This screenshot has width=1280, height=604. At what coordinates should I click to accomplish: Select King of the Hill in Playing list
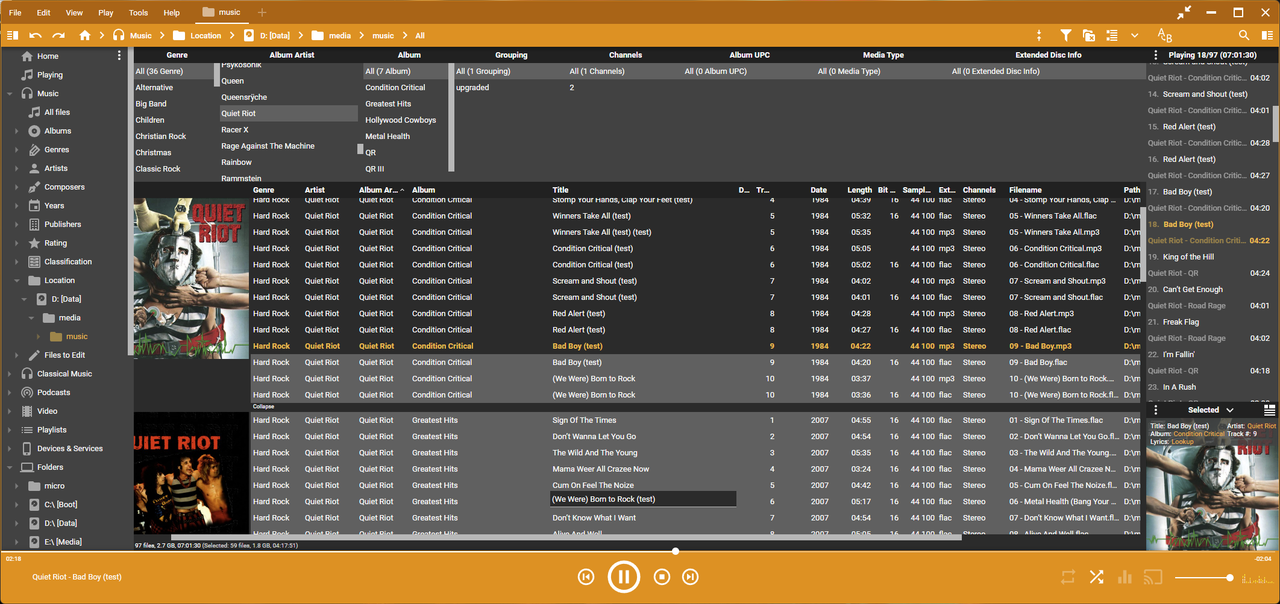[1188, 257]
